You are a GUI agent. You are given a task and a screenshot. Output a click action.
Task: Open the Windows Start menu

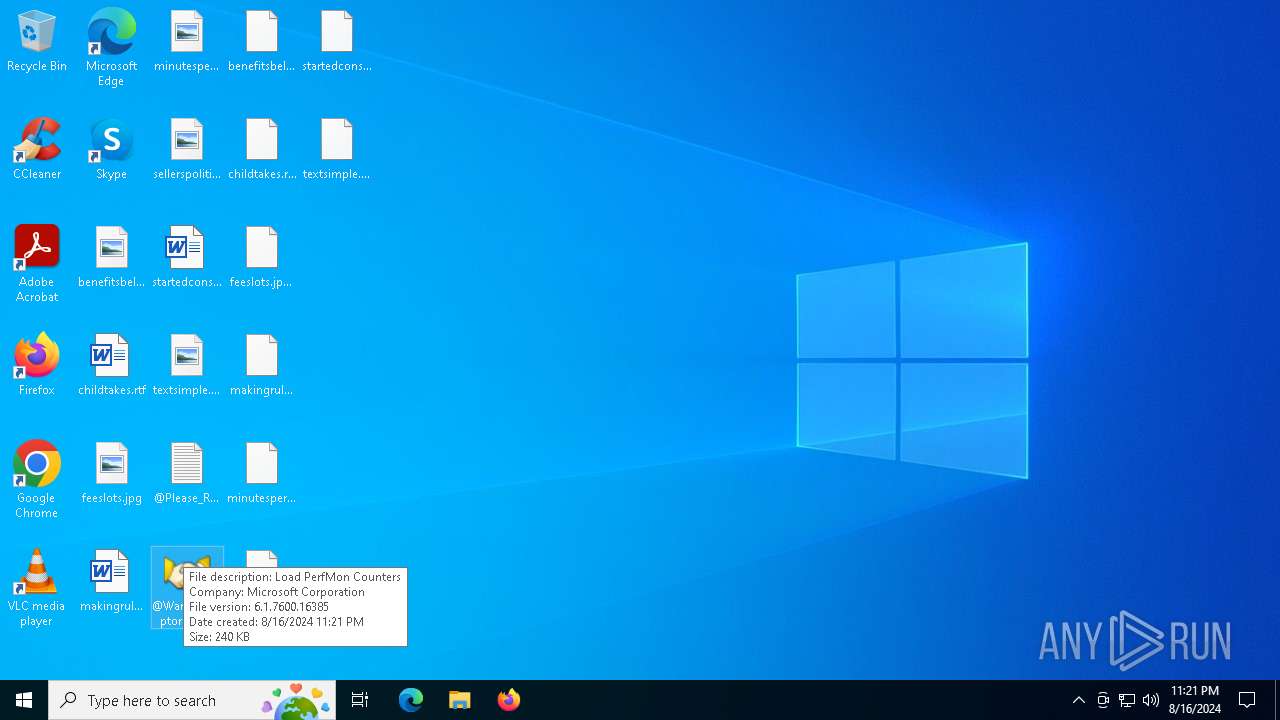pyautogui.click(x=24, y=700)
